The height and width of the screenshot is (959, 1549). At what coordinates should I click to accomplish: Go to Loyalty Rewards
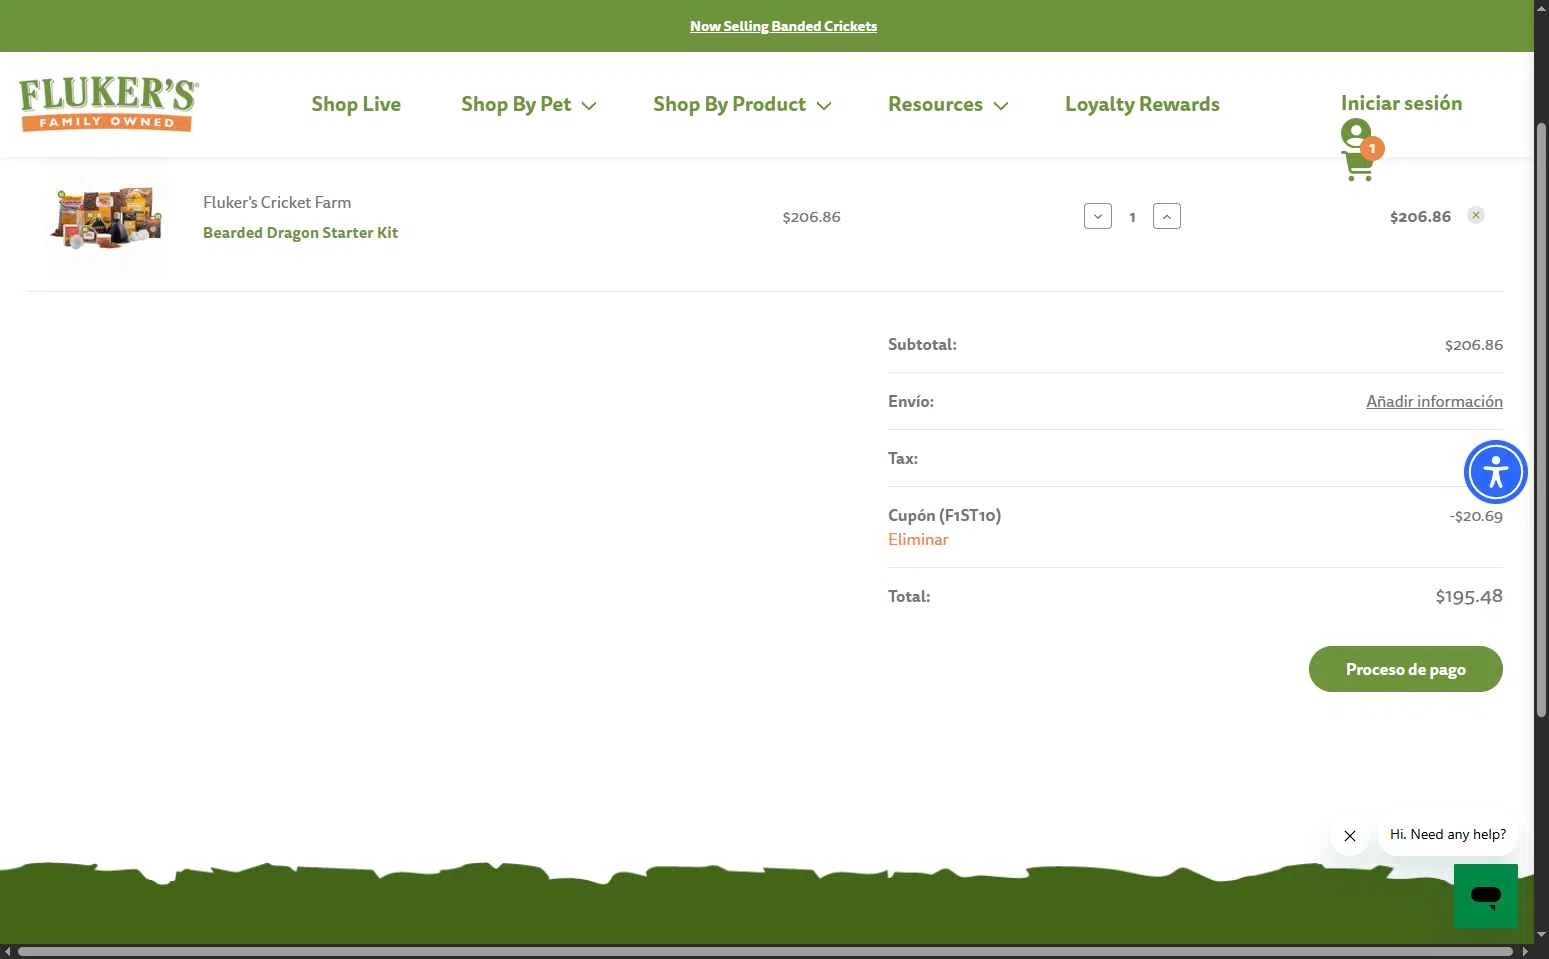[1142, 104]
